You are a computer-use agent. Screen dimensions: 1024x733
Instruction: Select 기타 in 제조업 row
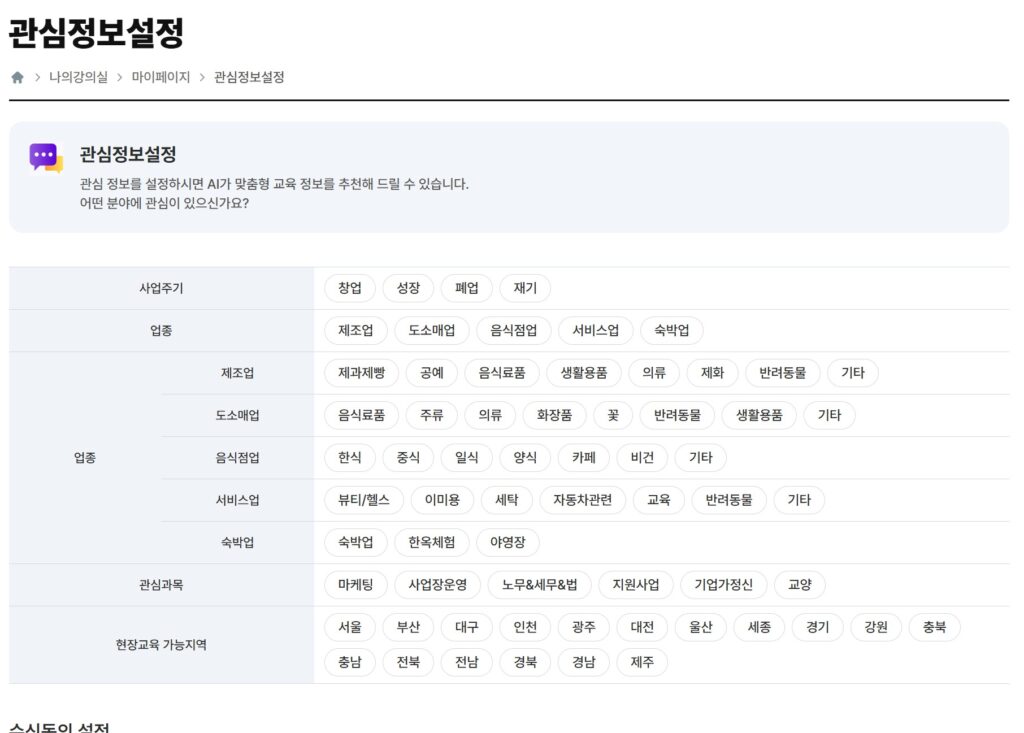pyautogui.click(x=853, y=373)
